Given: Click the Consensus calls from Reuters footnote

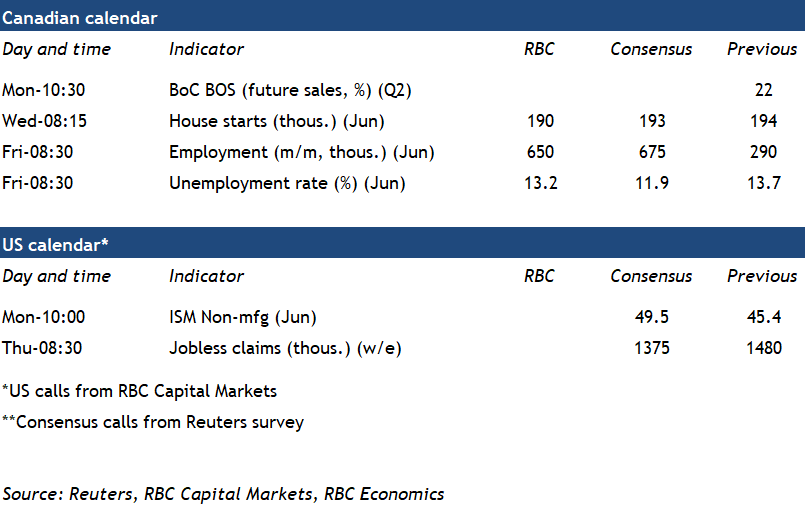Looking at the screenshot, I should pyautogui.click(x=153, y=422).
